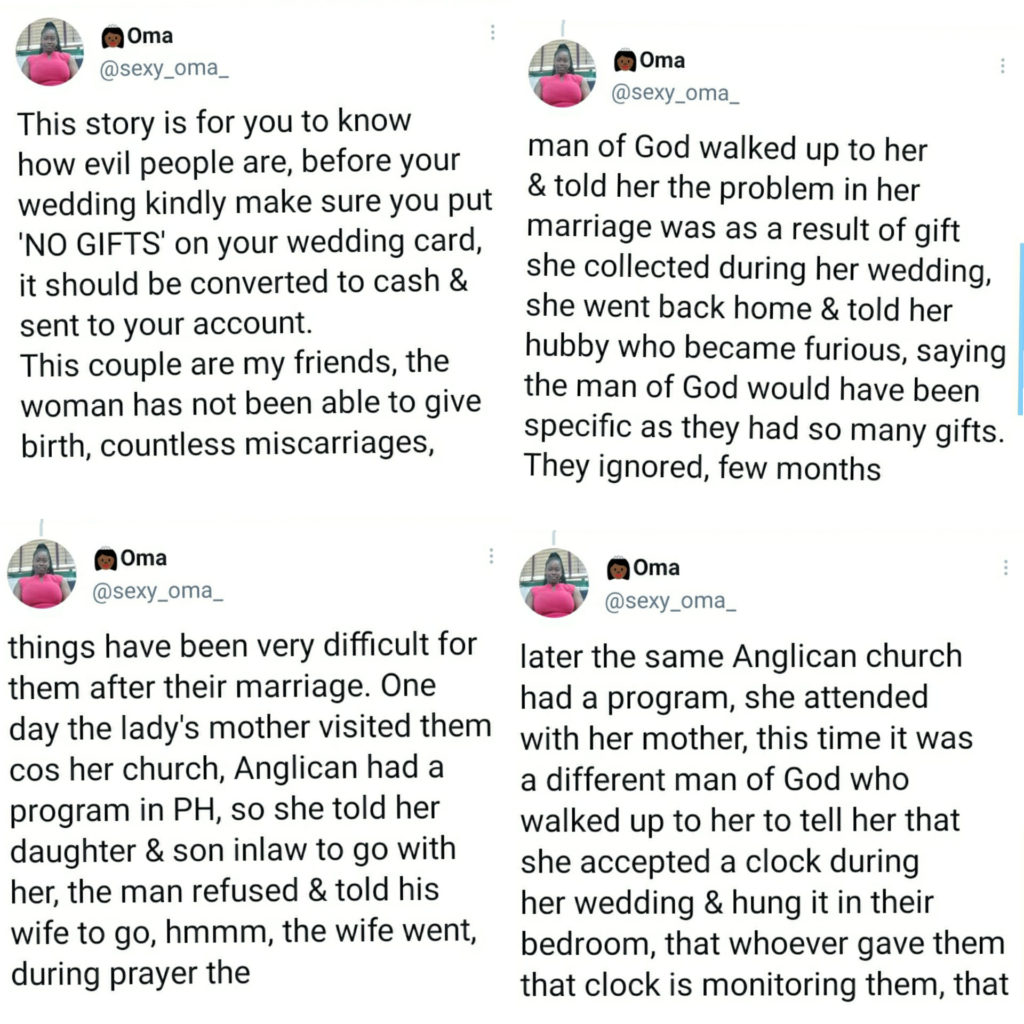The image size is (1024, 1024).
Task: Click Oma's avatar on 'later the same Anglican' tweet
Action: click(554, 583)
